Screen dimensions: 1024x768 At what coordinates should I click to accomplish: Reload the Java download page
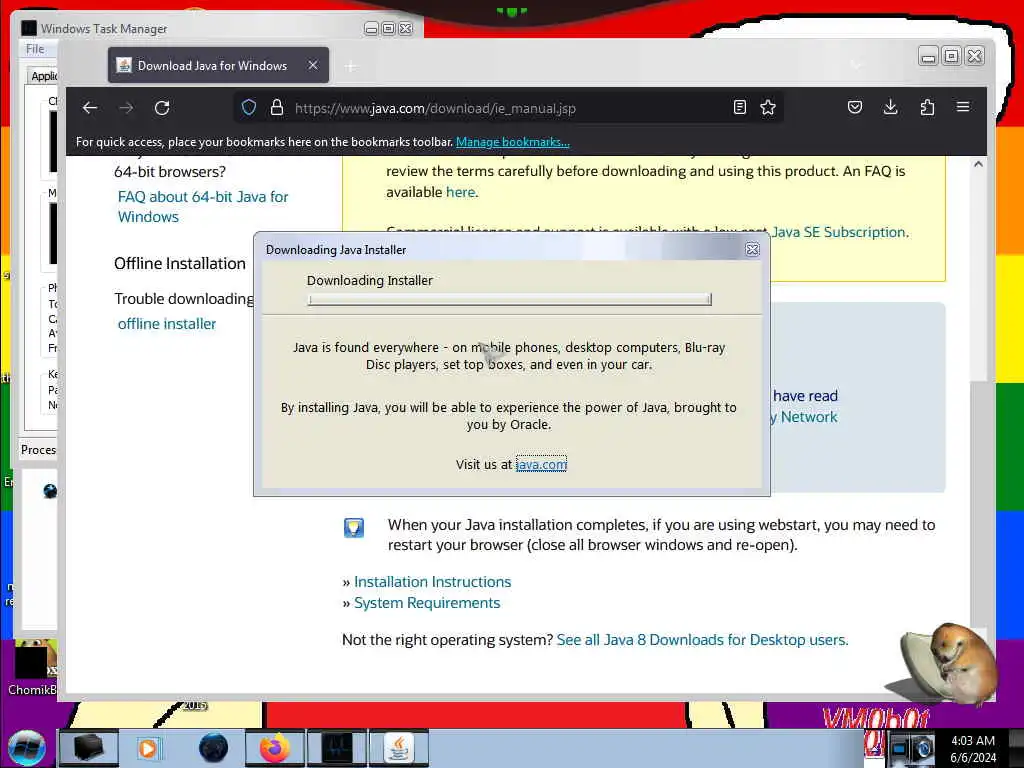coord(162,108)
